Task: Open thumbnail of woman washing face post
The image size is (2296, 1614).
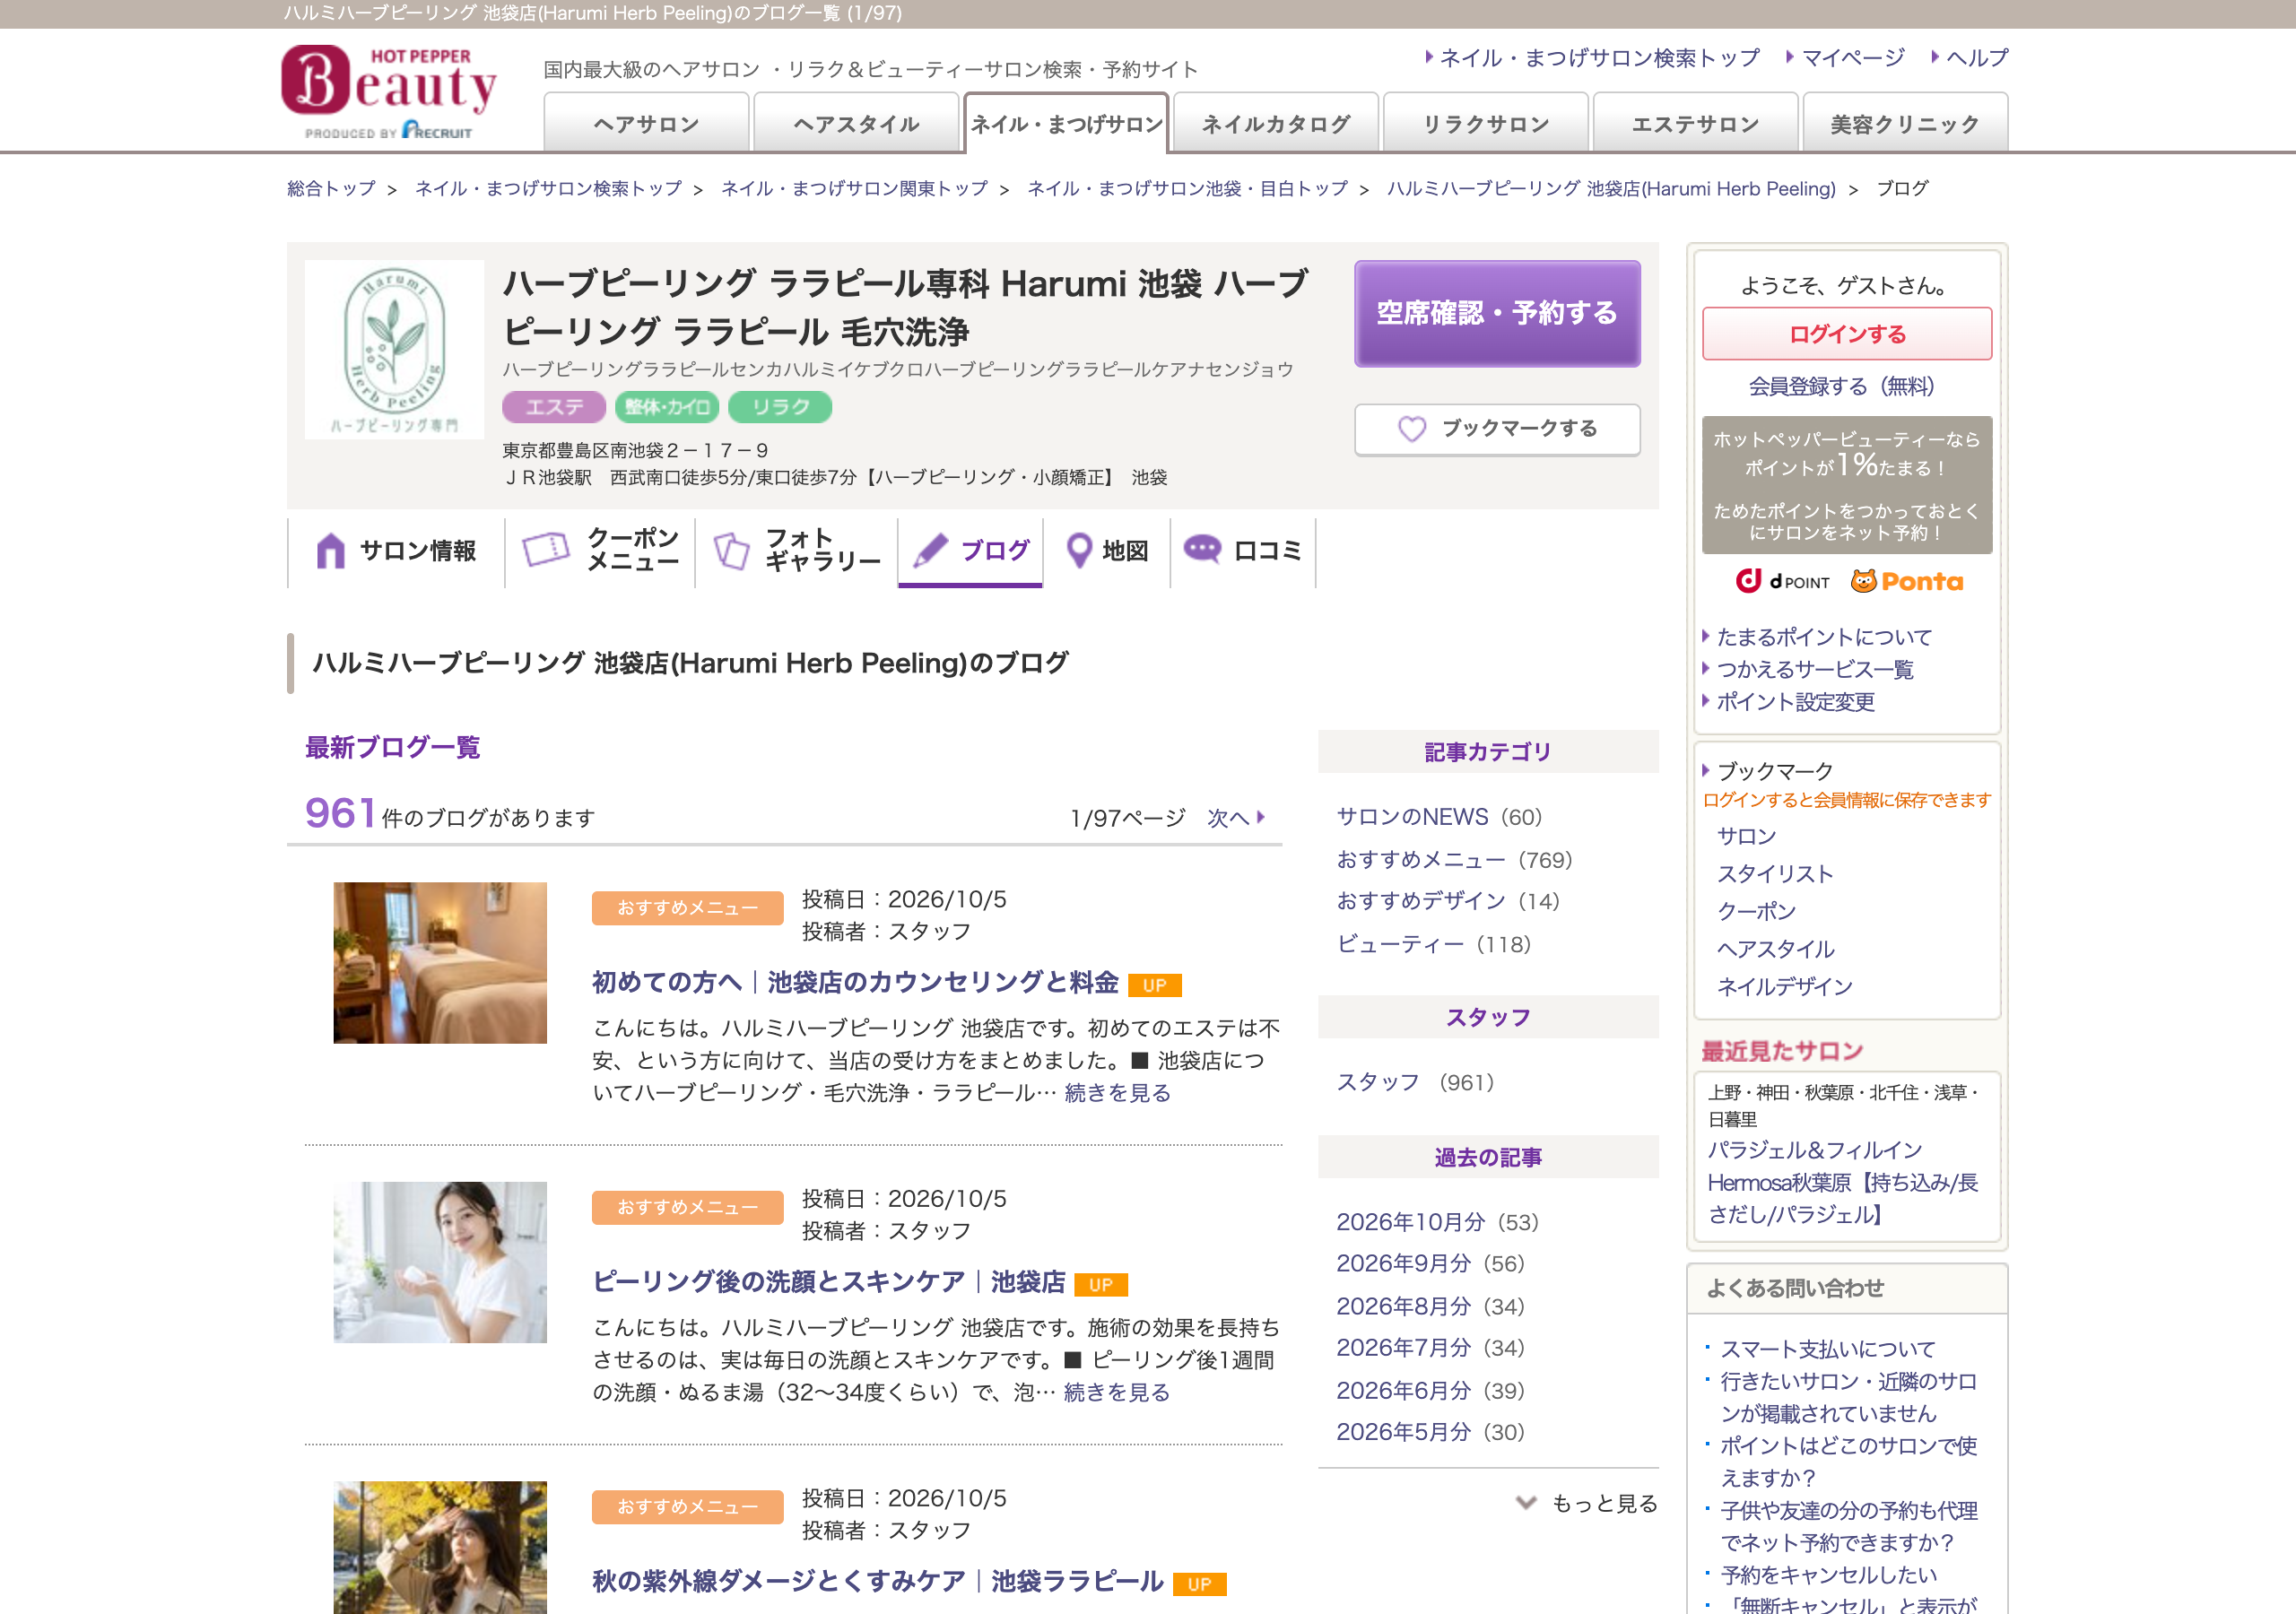Action: [440, 1262]
